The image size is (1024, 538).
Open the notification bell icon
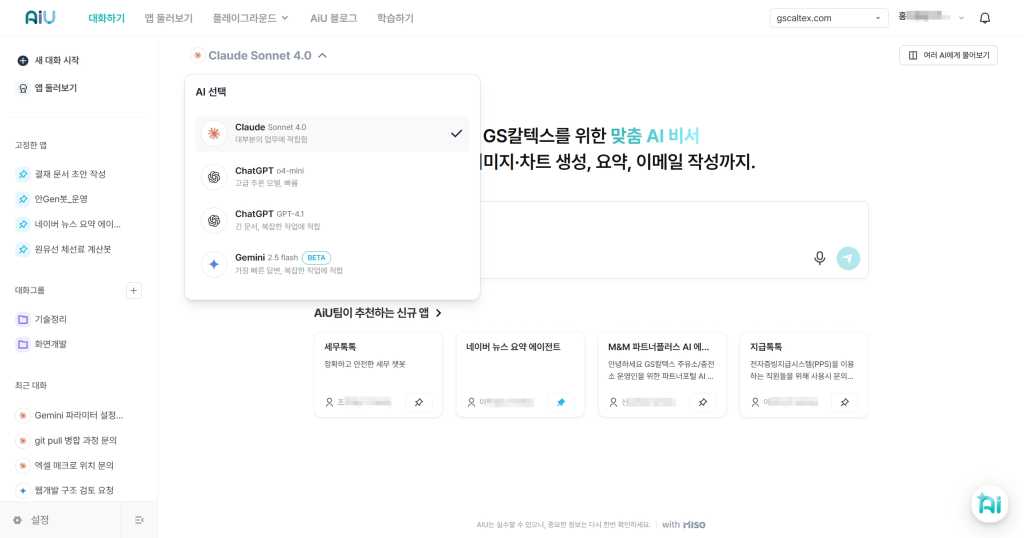[985, 18]
